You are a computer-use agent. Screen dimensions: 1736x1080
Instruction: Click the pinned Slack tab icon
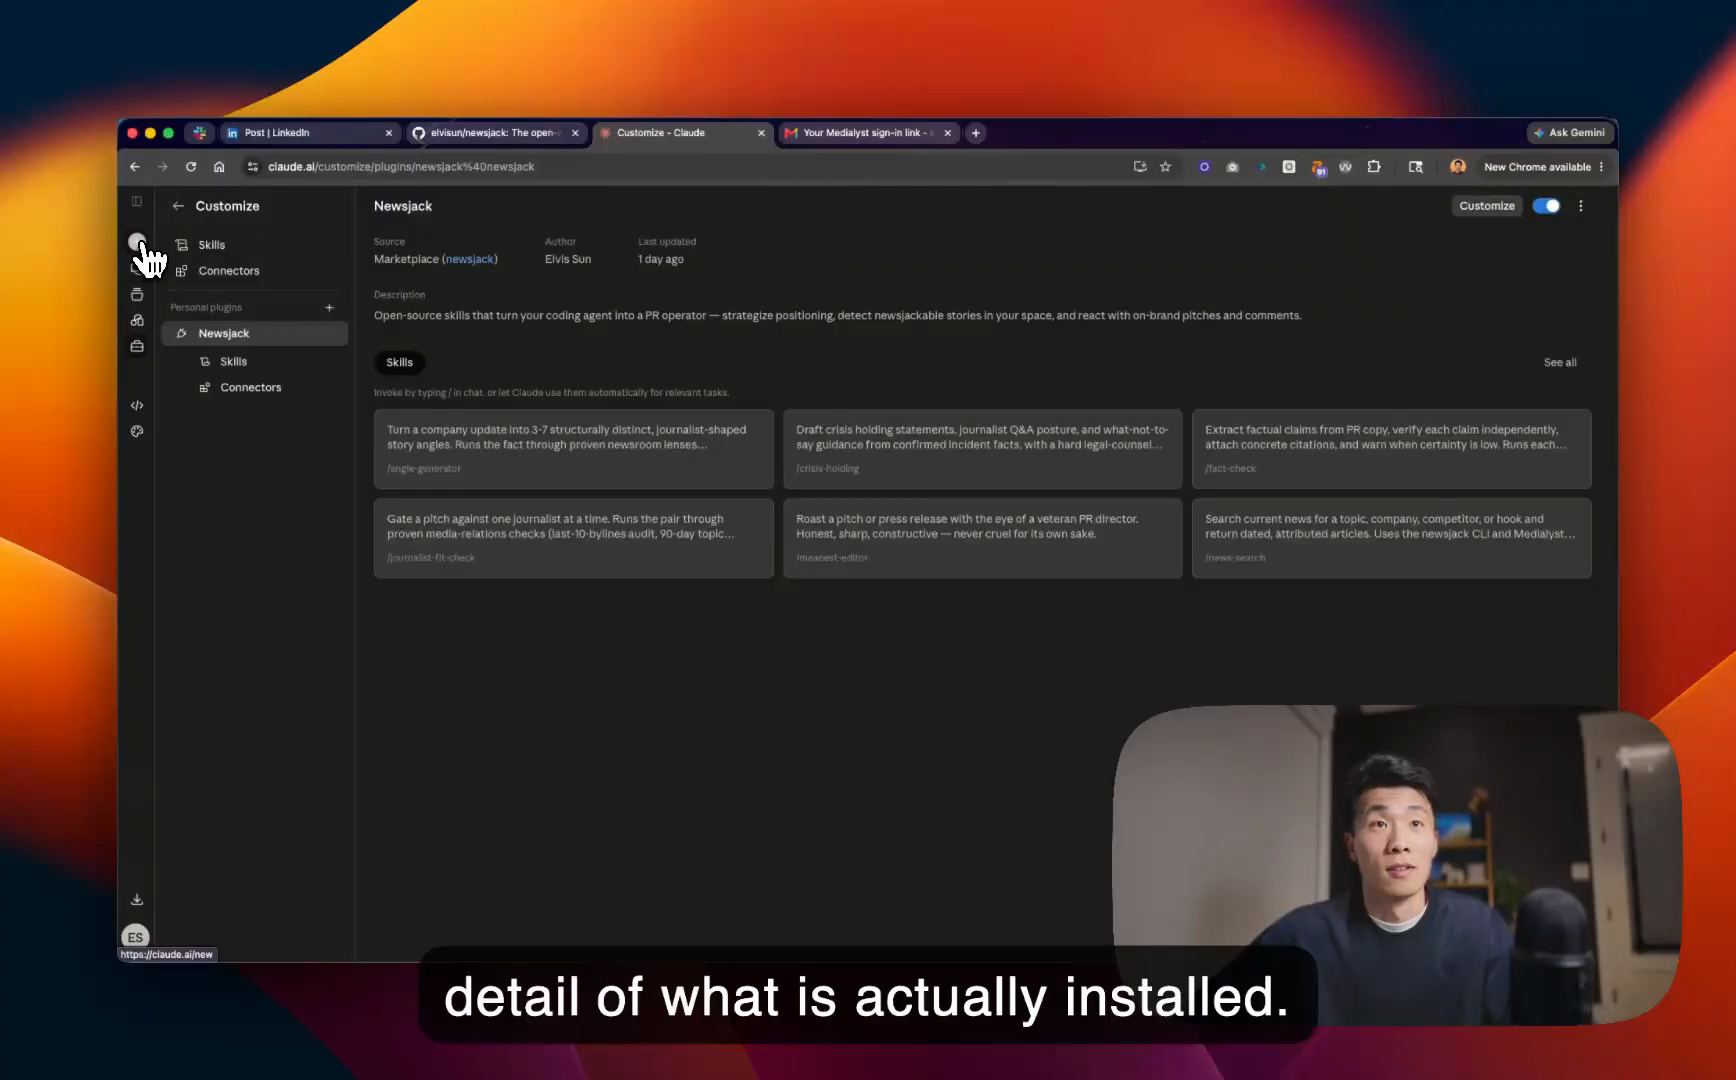200,133
